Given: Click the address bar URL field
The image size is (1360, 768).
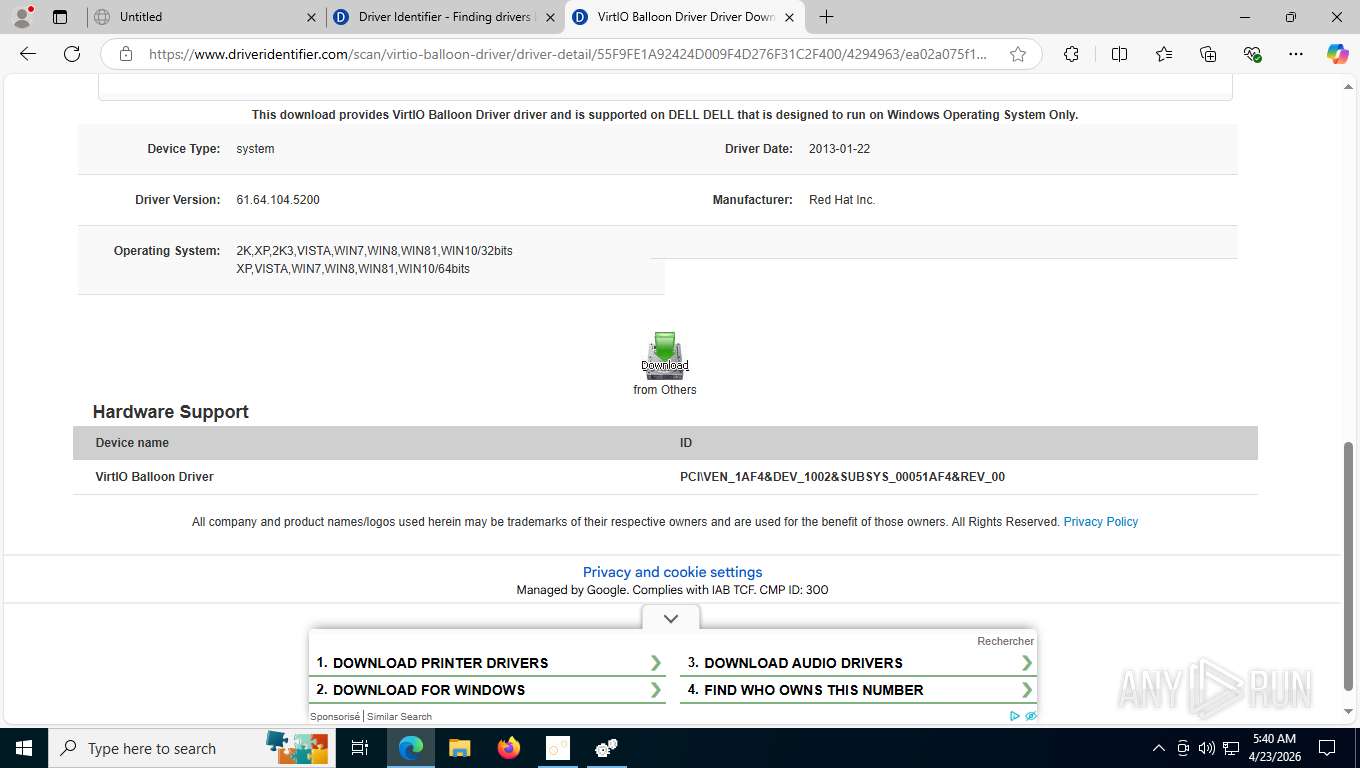Looking at the screenshot, I should point(568,54).
